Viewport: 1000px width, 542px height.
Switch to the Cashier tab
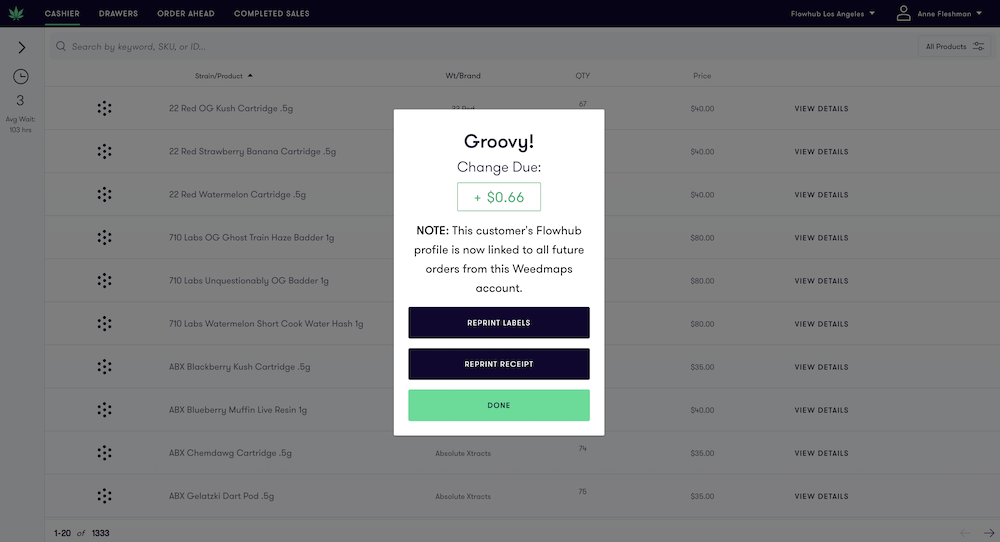(62, 13)
